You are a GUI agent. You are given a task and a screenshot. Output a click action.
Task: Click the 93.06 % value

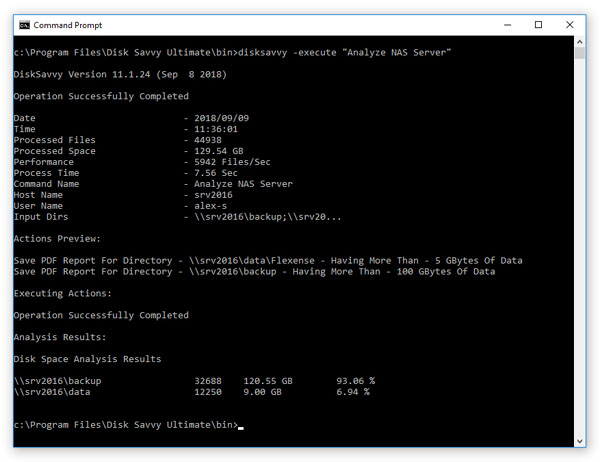click(355, 381)
